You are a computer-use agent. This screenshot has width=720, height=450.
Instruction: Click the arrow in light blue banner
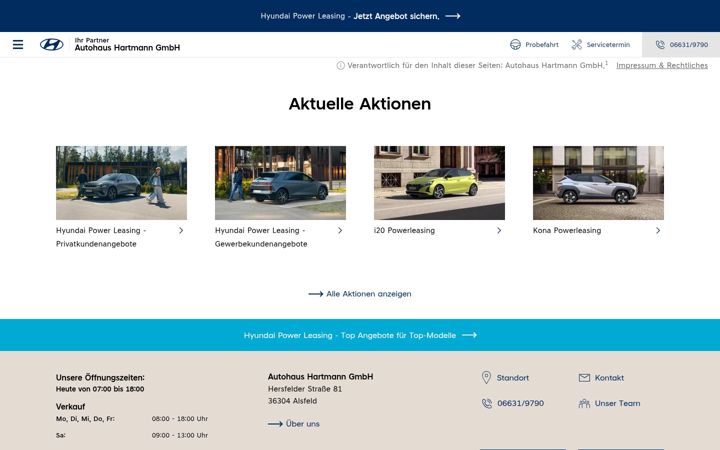point(469,335)
